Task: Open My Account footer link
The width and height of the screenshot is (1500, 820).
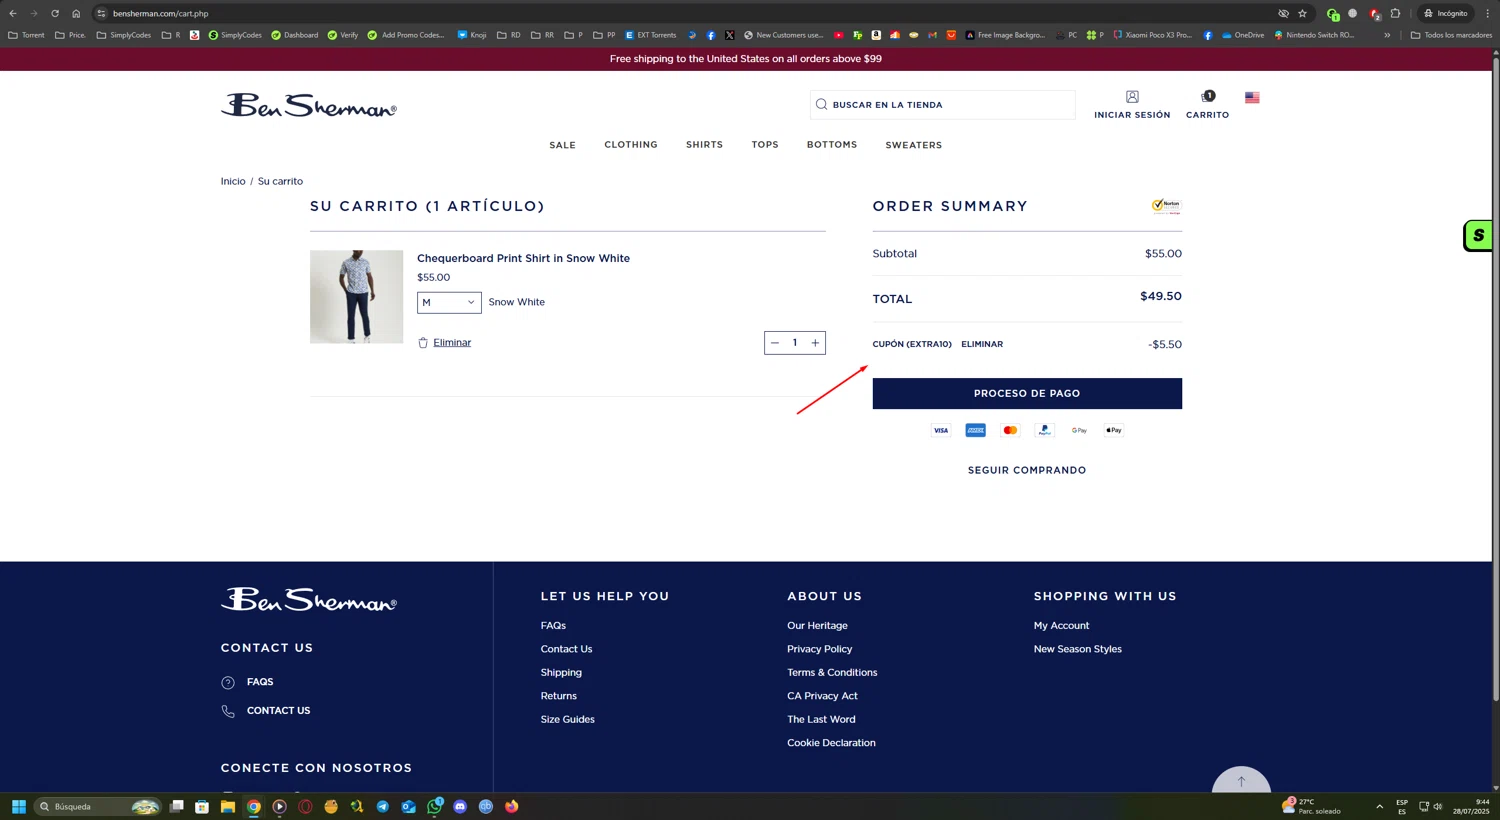Action: coord(1061,626)
